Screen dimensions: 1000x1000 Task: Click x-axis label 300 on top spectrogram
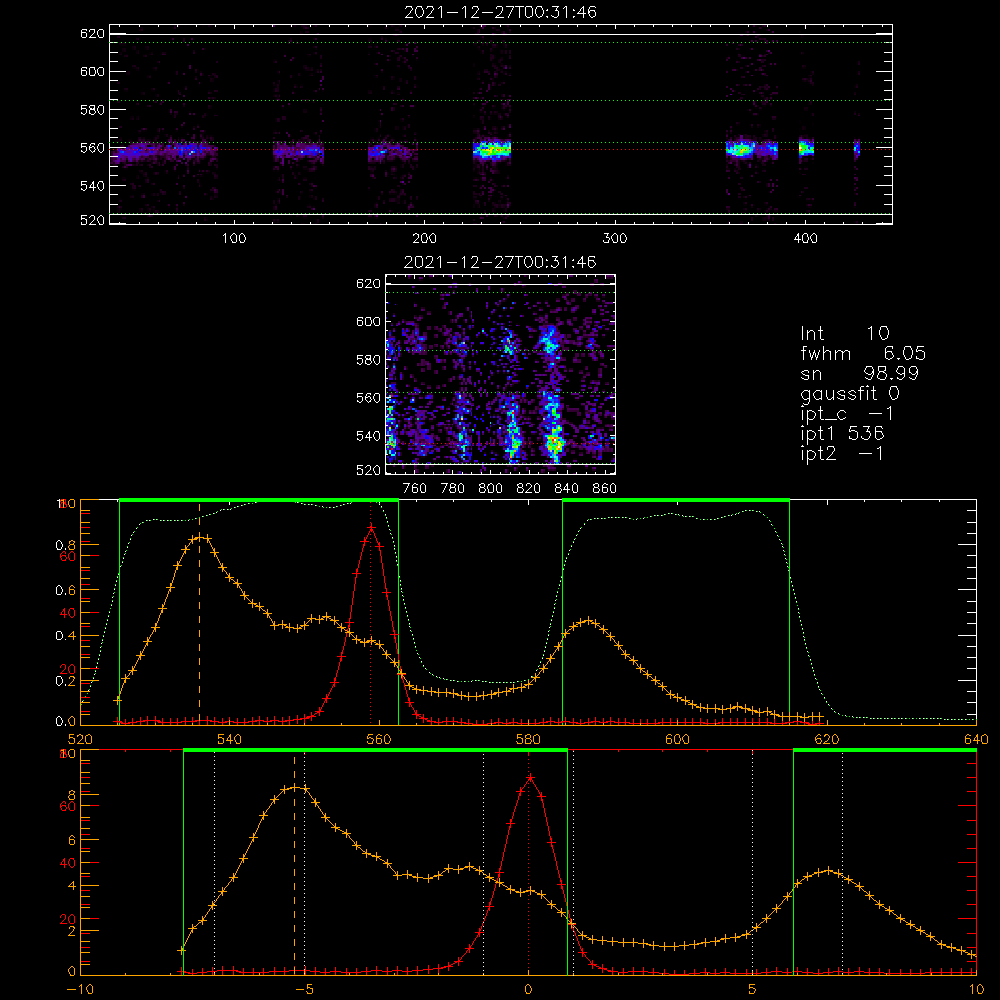[x=615, y=239]
